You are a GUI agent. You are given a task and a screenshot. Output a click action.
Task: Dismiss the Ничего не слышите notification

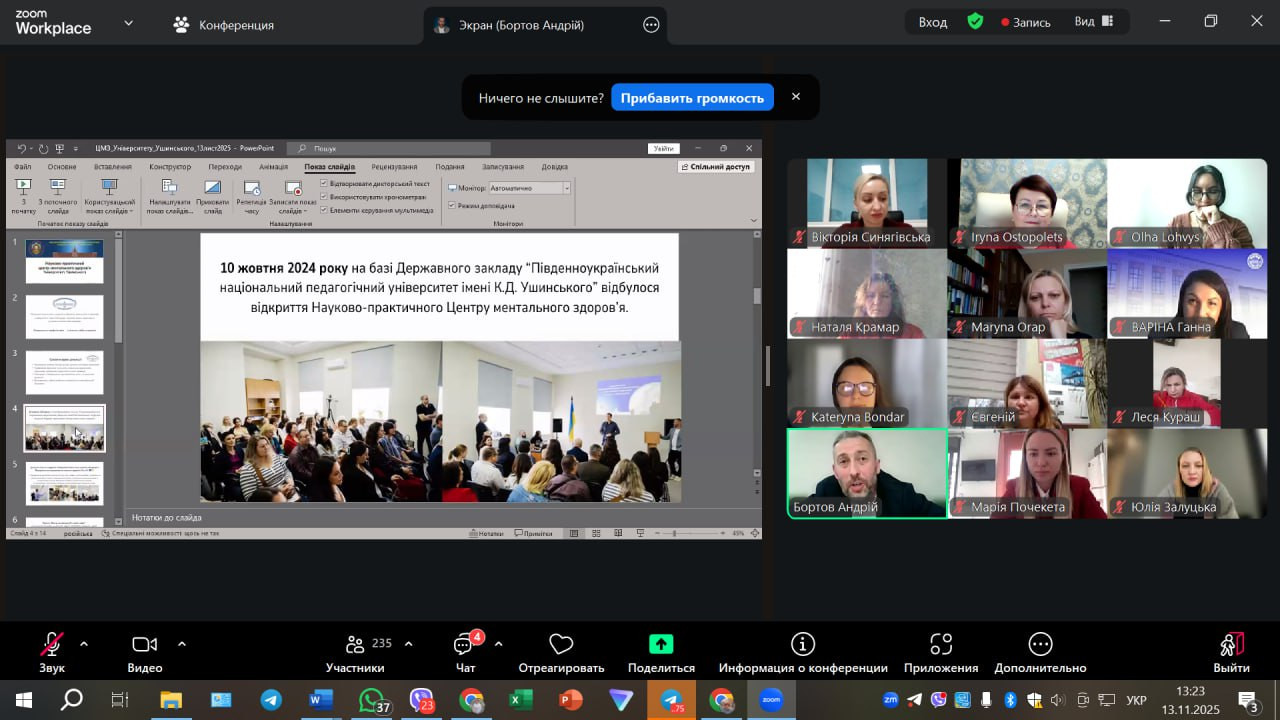click(x=796, y=97)
